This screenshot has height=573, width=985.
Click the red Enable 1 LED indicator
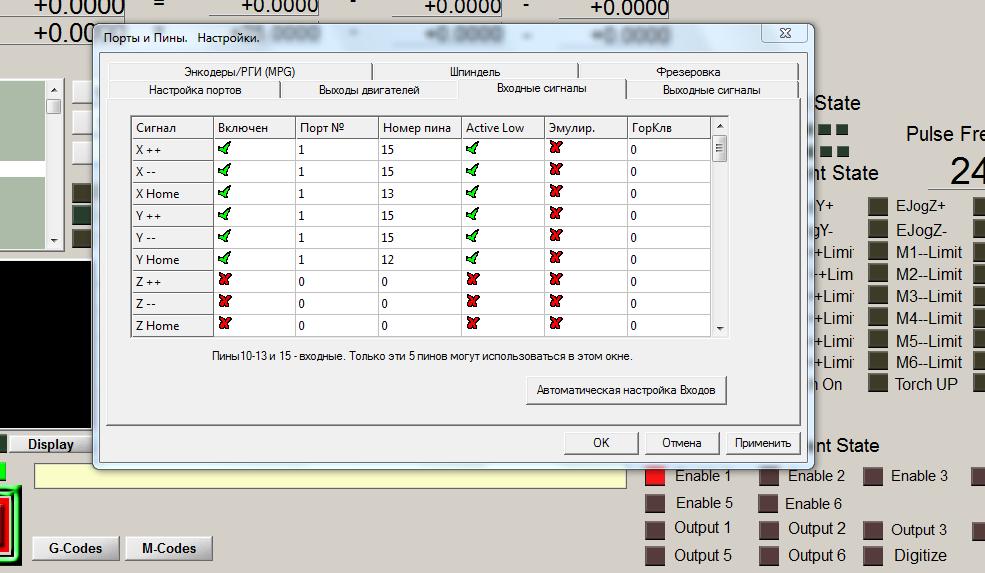[655, 477]
